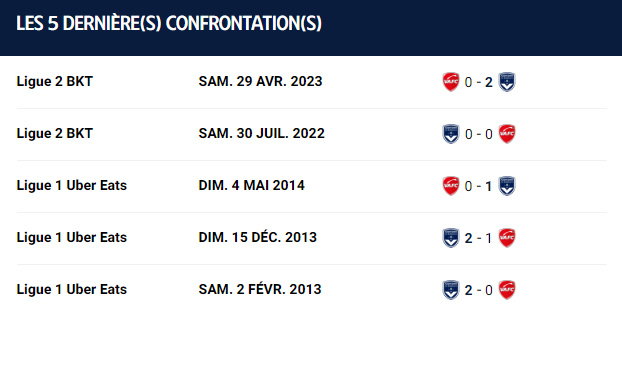
Task: Click Bordeaux crest in 4 Mai 2014 row
Action: 507,186
